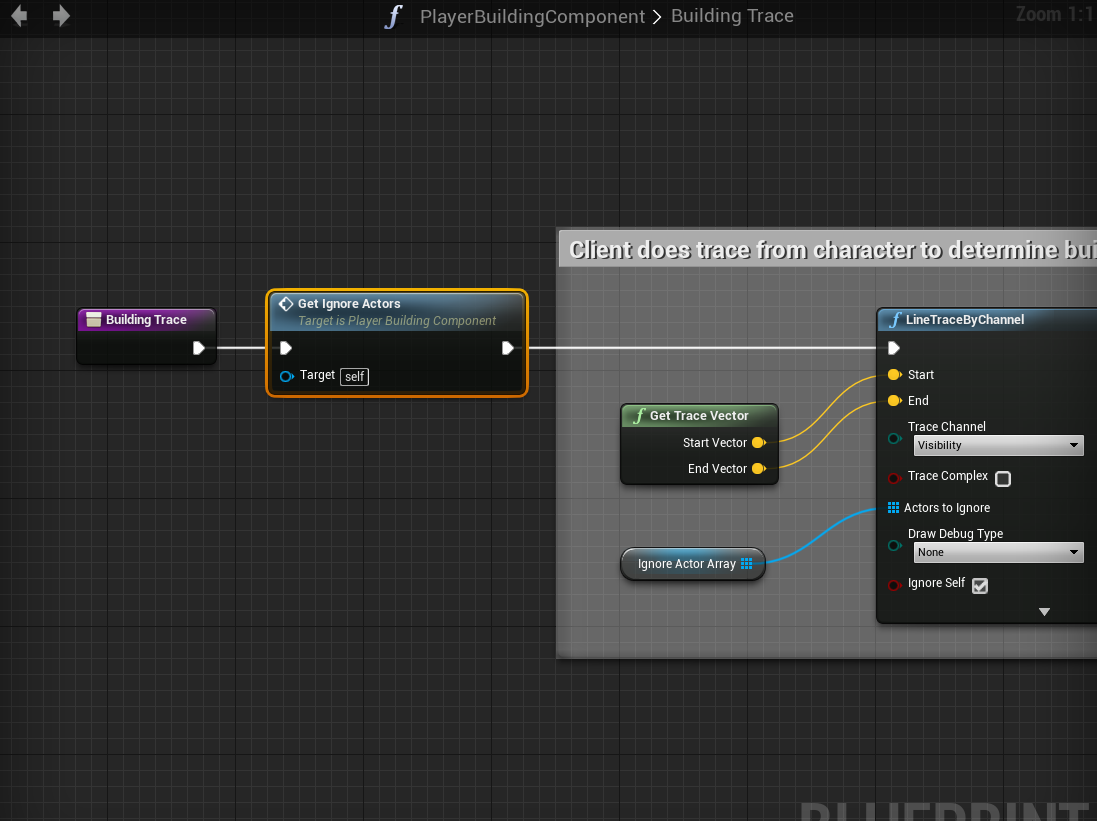Click the Building Trace execution output pin

point(199,348)
